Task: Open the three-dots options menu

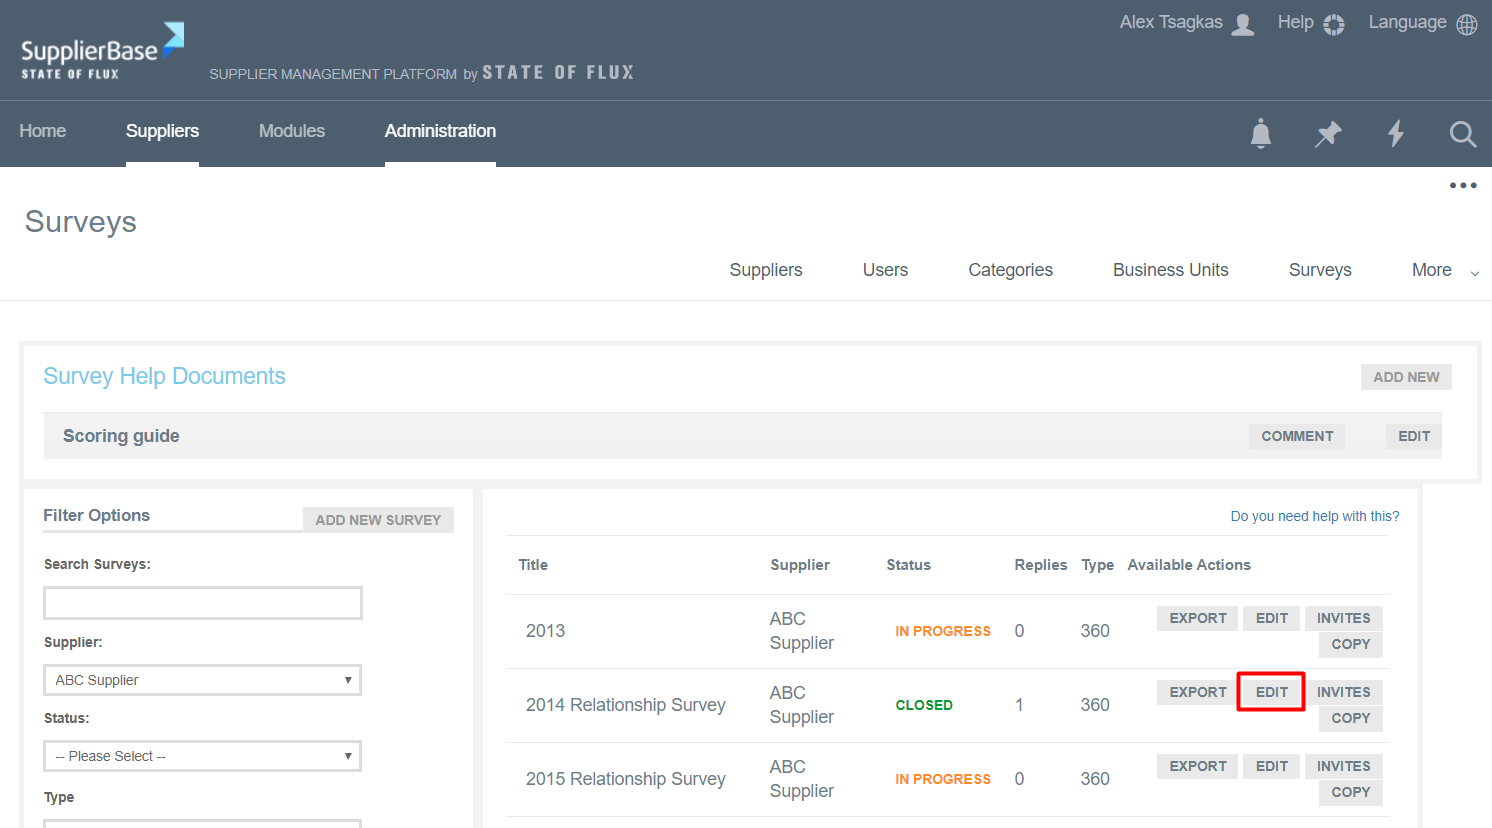Action: [1463, 185]
